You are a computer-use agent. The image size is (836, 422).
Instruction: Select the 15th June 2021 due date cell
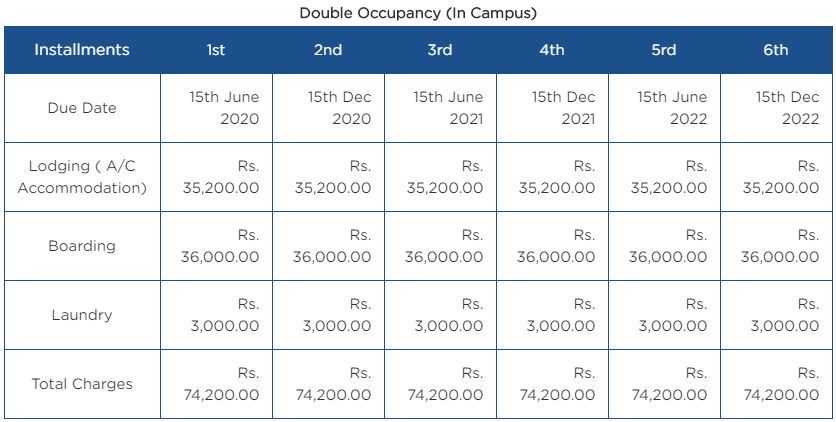coord(440,108)
